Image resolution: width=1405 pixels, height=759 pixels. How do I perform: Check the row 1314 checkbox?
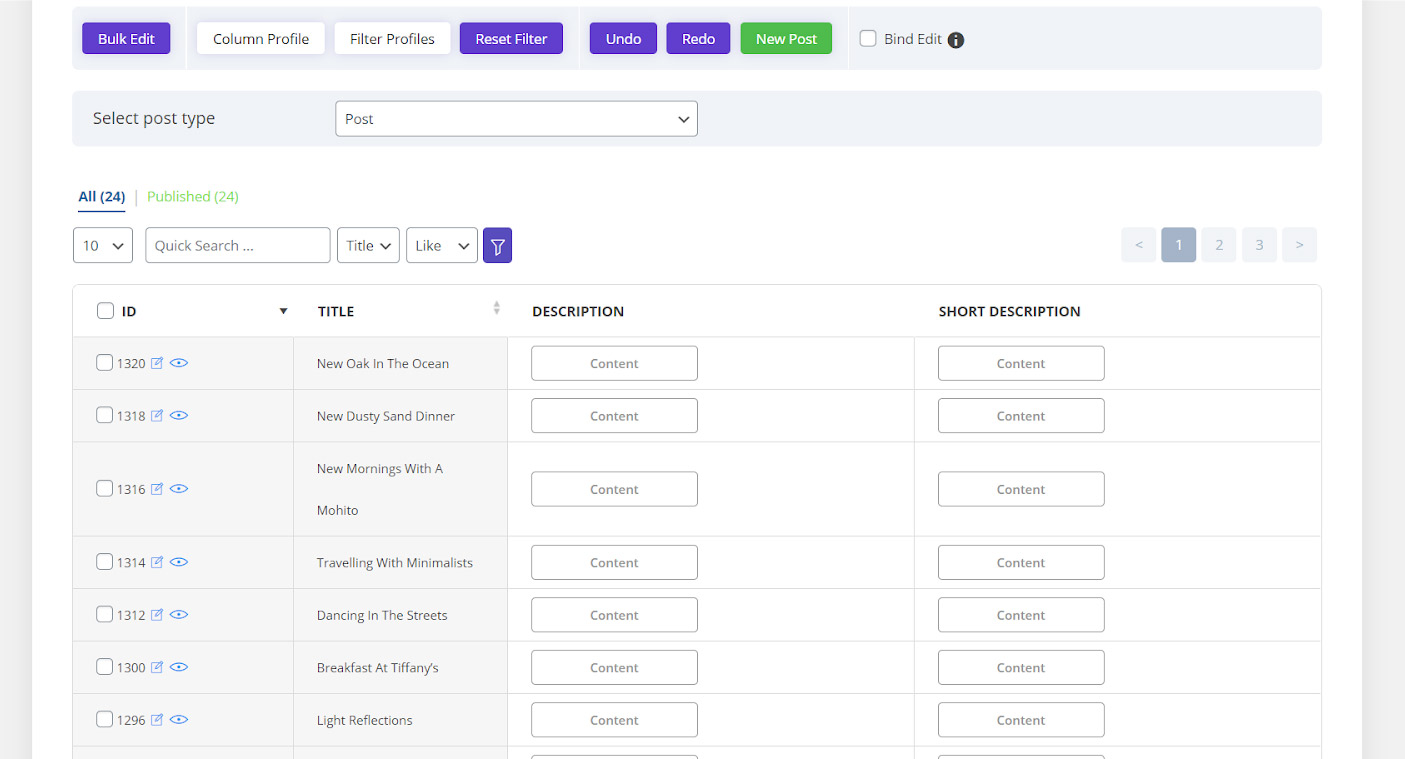tap(104, 561)
